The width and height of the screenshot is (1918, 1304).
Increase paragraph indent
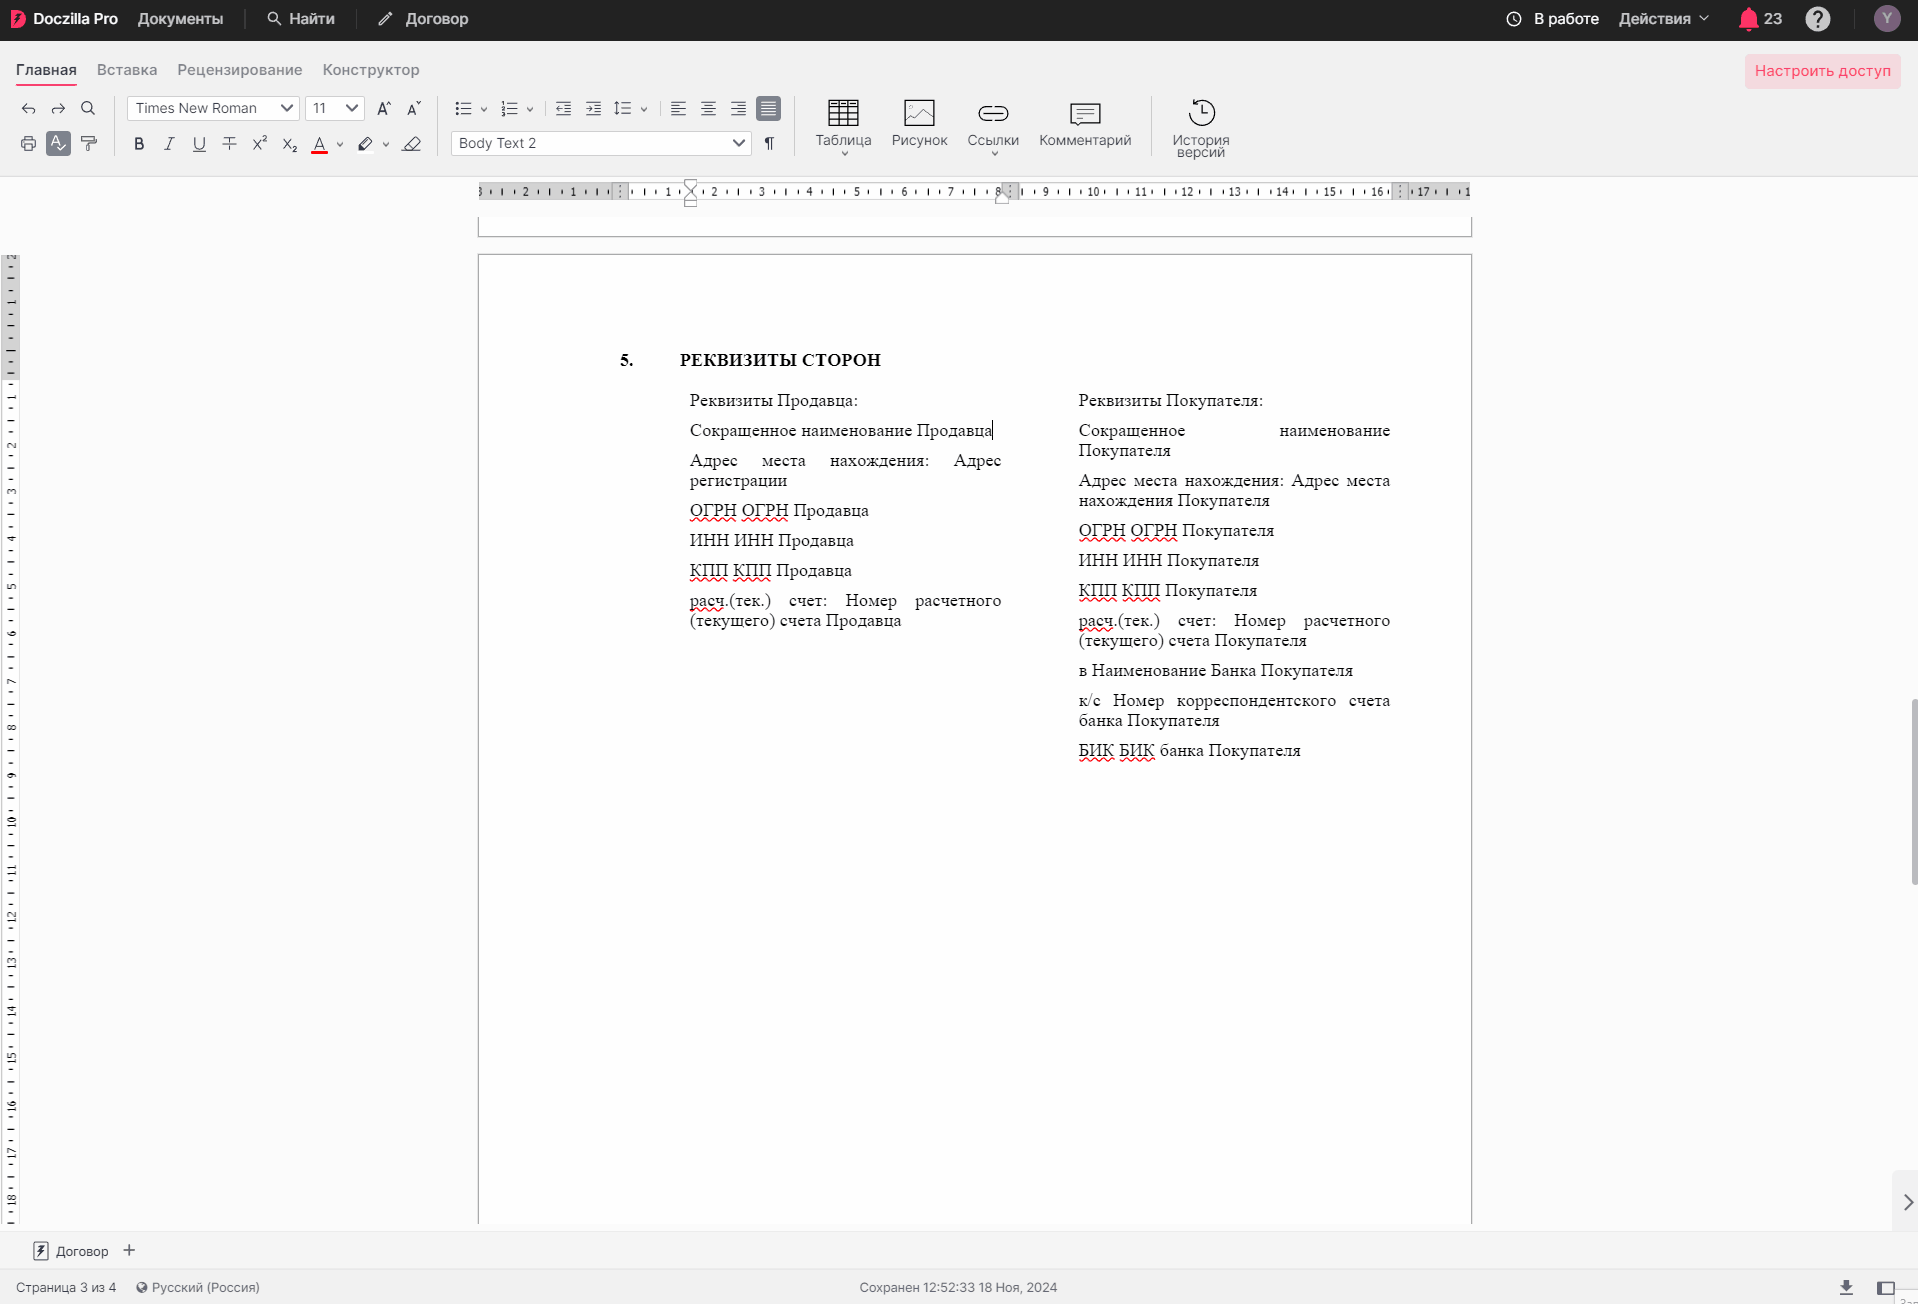[593, 108]
